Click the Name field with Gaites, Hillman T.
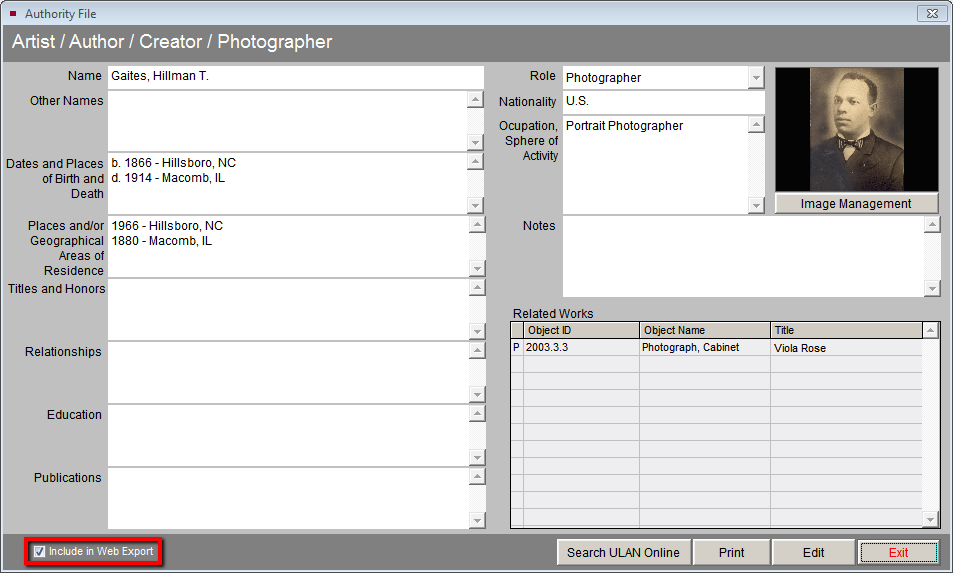Image resolution: width=953 pixels, height=573 pixels. tap(296, 77)
